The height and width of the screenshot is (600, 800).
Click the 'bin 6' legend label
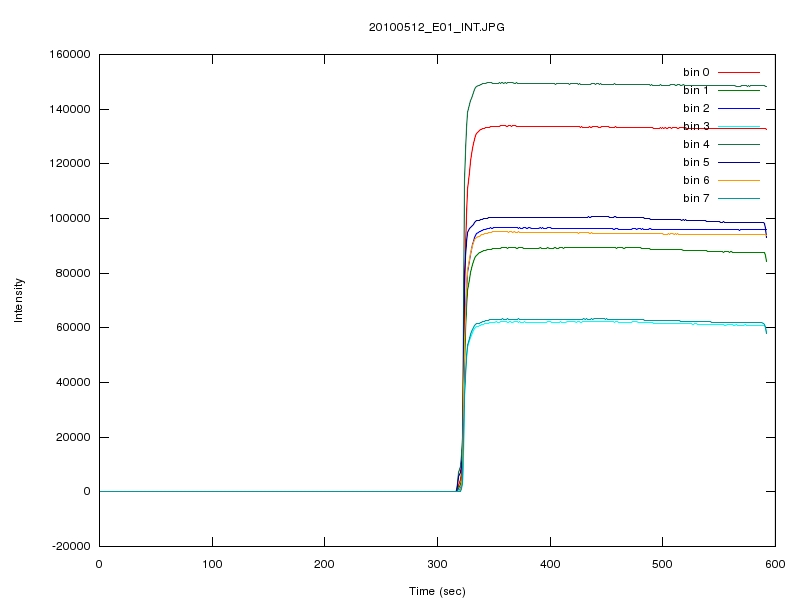point(696,180)
